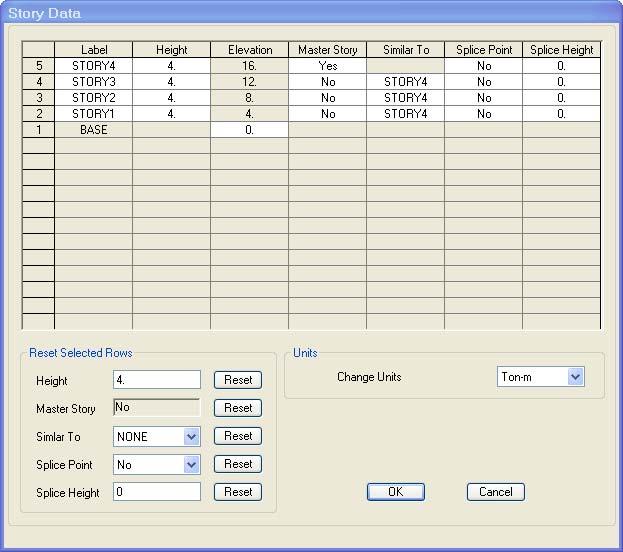This screenshot has width=623, height=552.
Task: Select row header number 2
Action: (39, 114)
